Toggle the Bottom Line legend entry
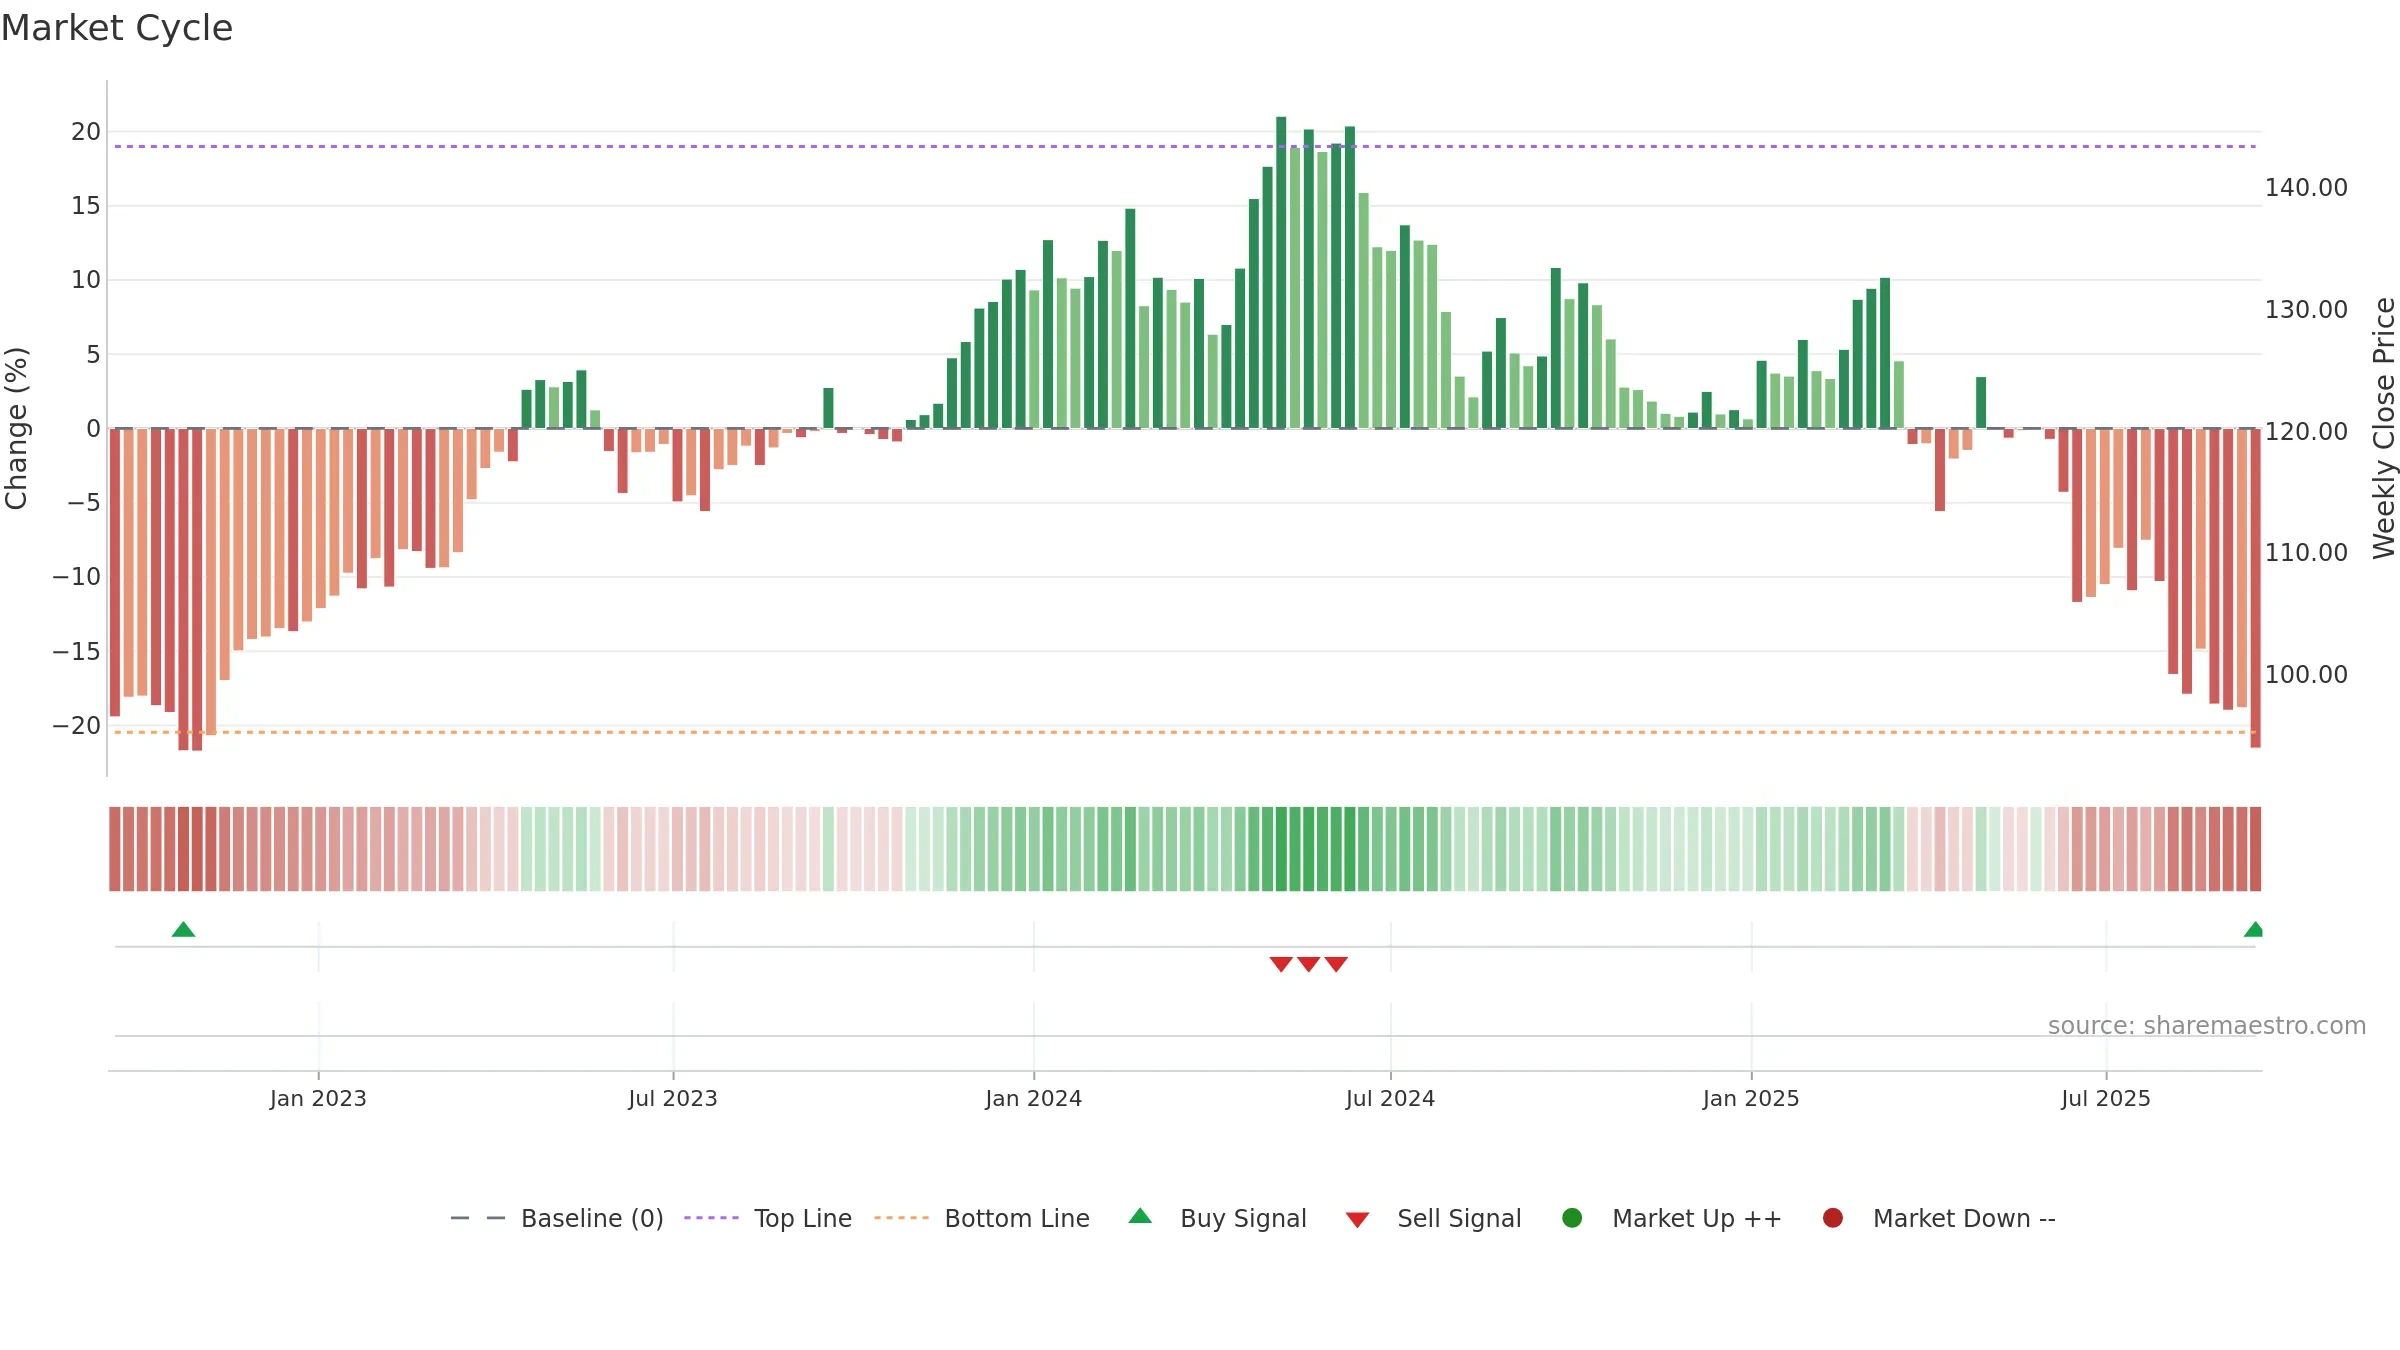Screen dimensions: 2400x1350 coord(982,1218)
